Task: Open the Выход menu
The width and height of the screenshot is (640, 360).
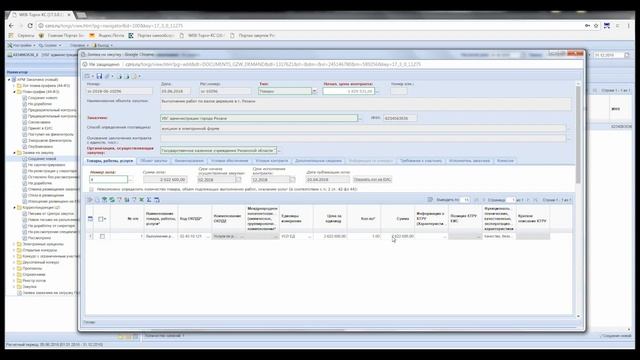Action: [102, 45]
